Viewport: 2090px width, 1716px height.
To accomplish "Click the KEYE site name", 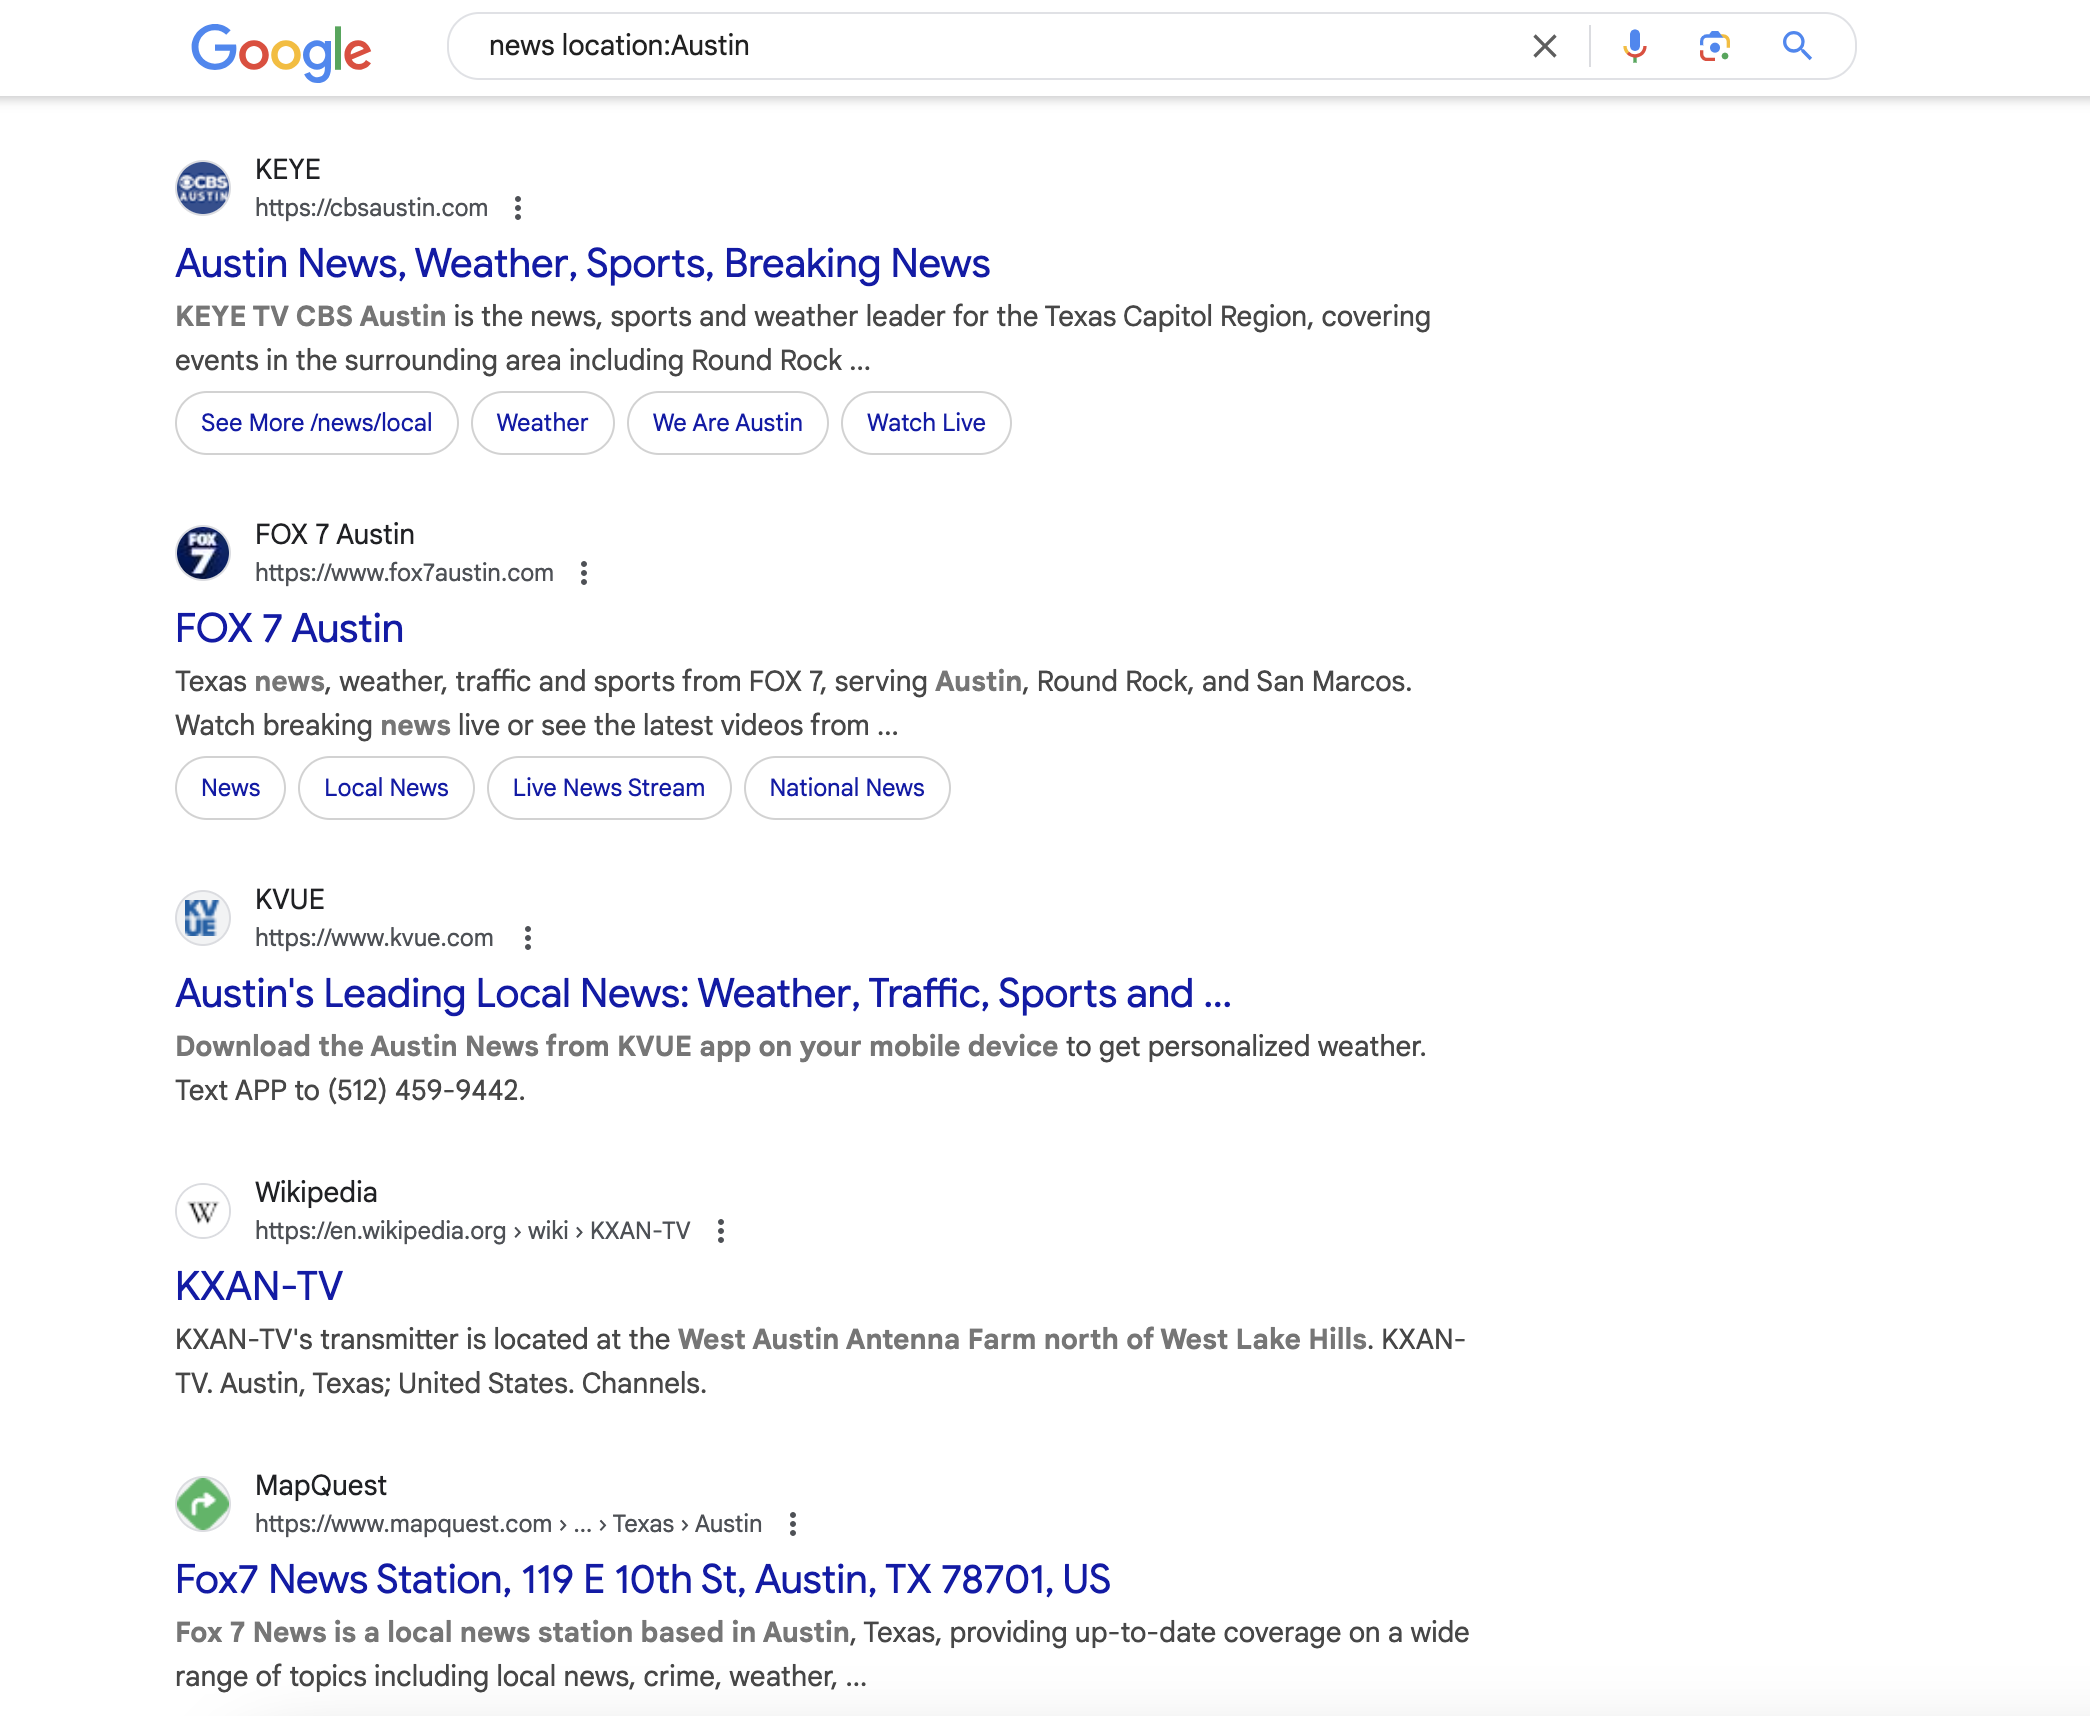I will point(288,170).
